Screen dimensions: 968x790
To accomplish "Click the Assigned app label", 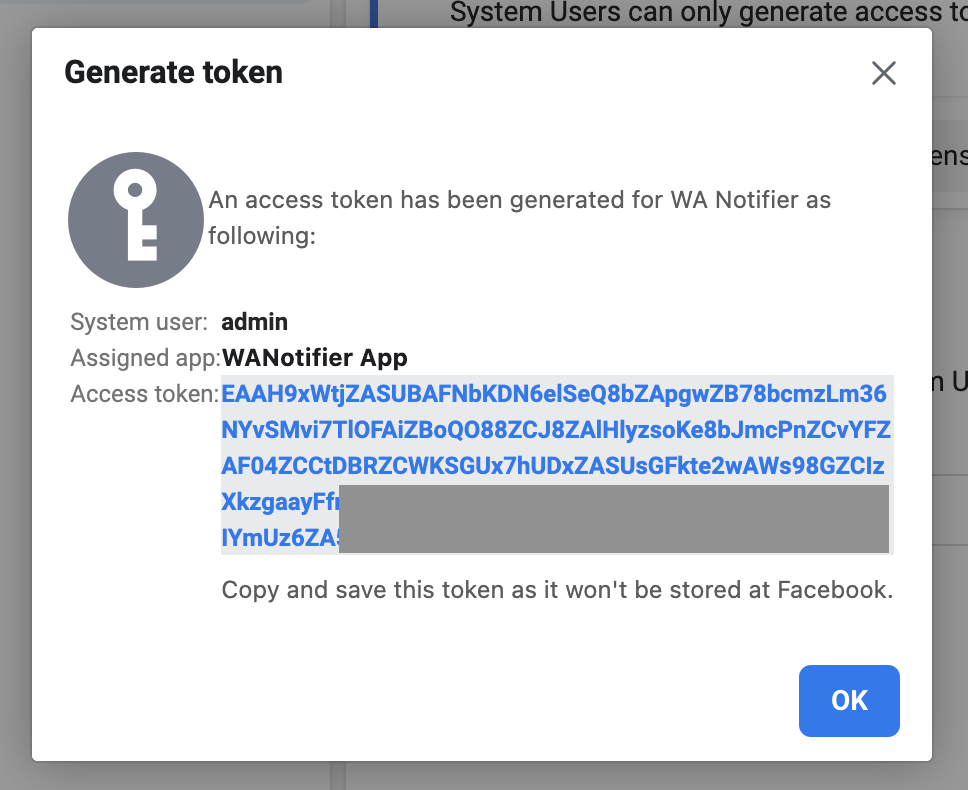I will (x=146, y=357).
